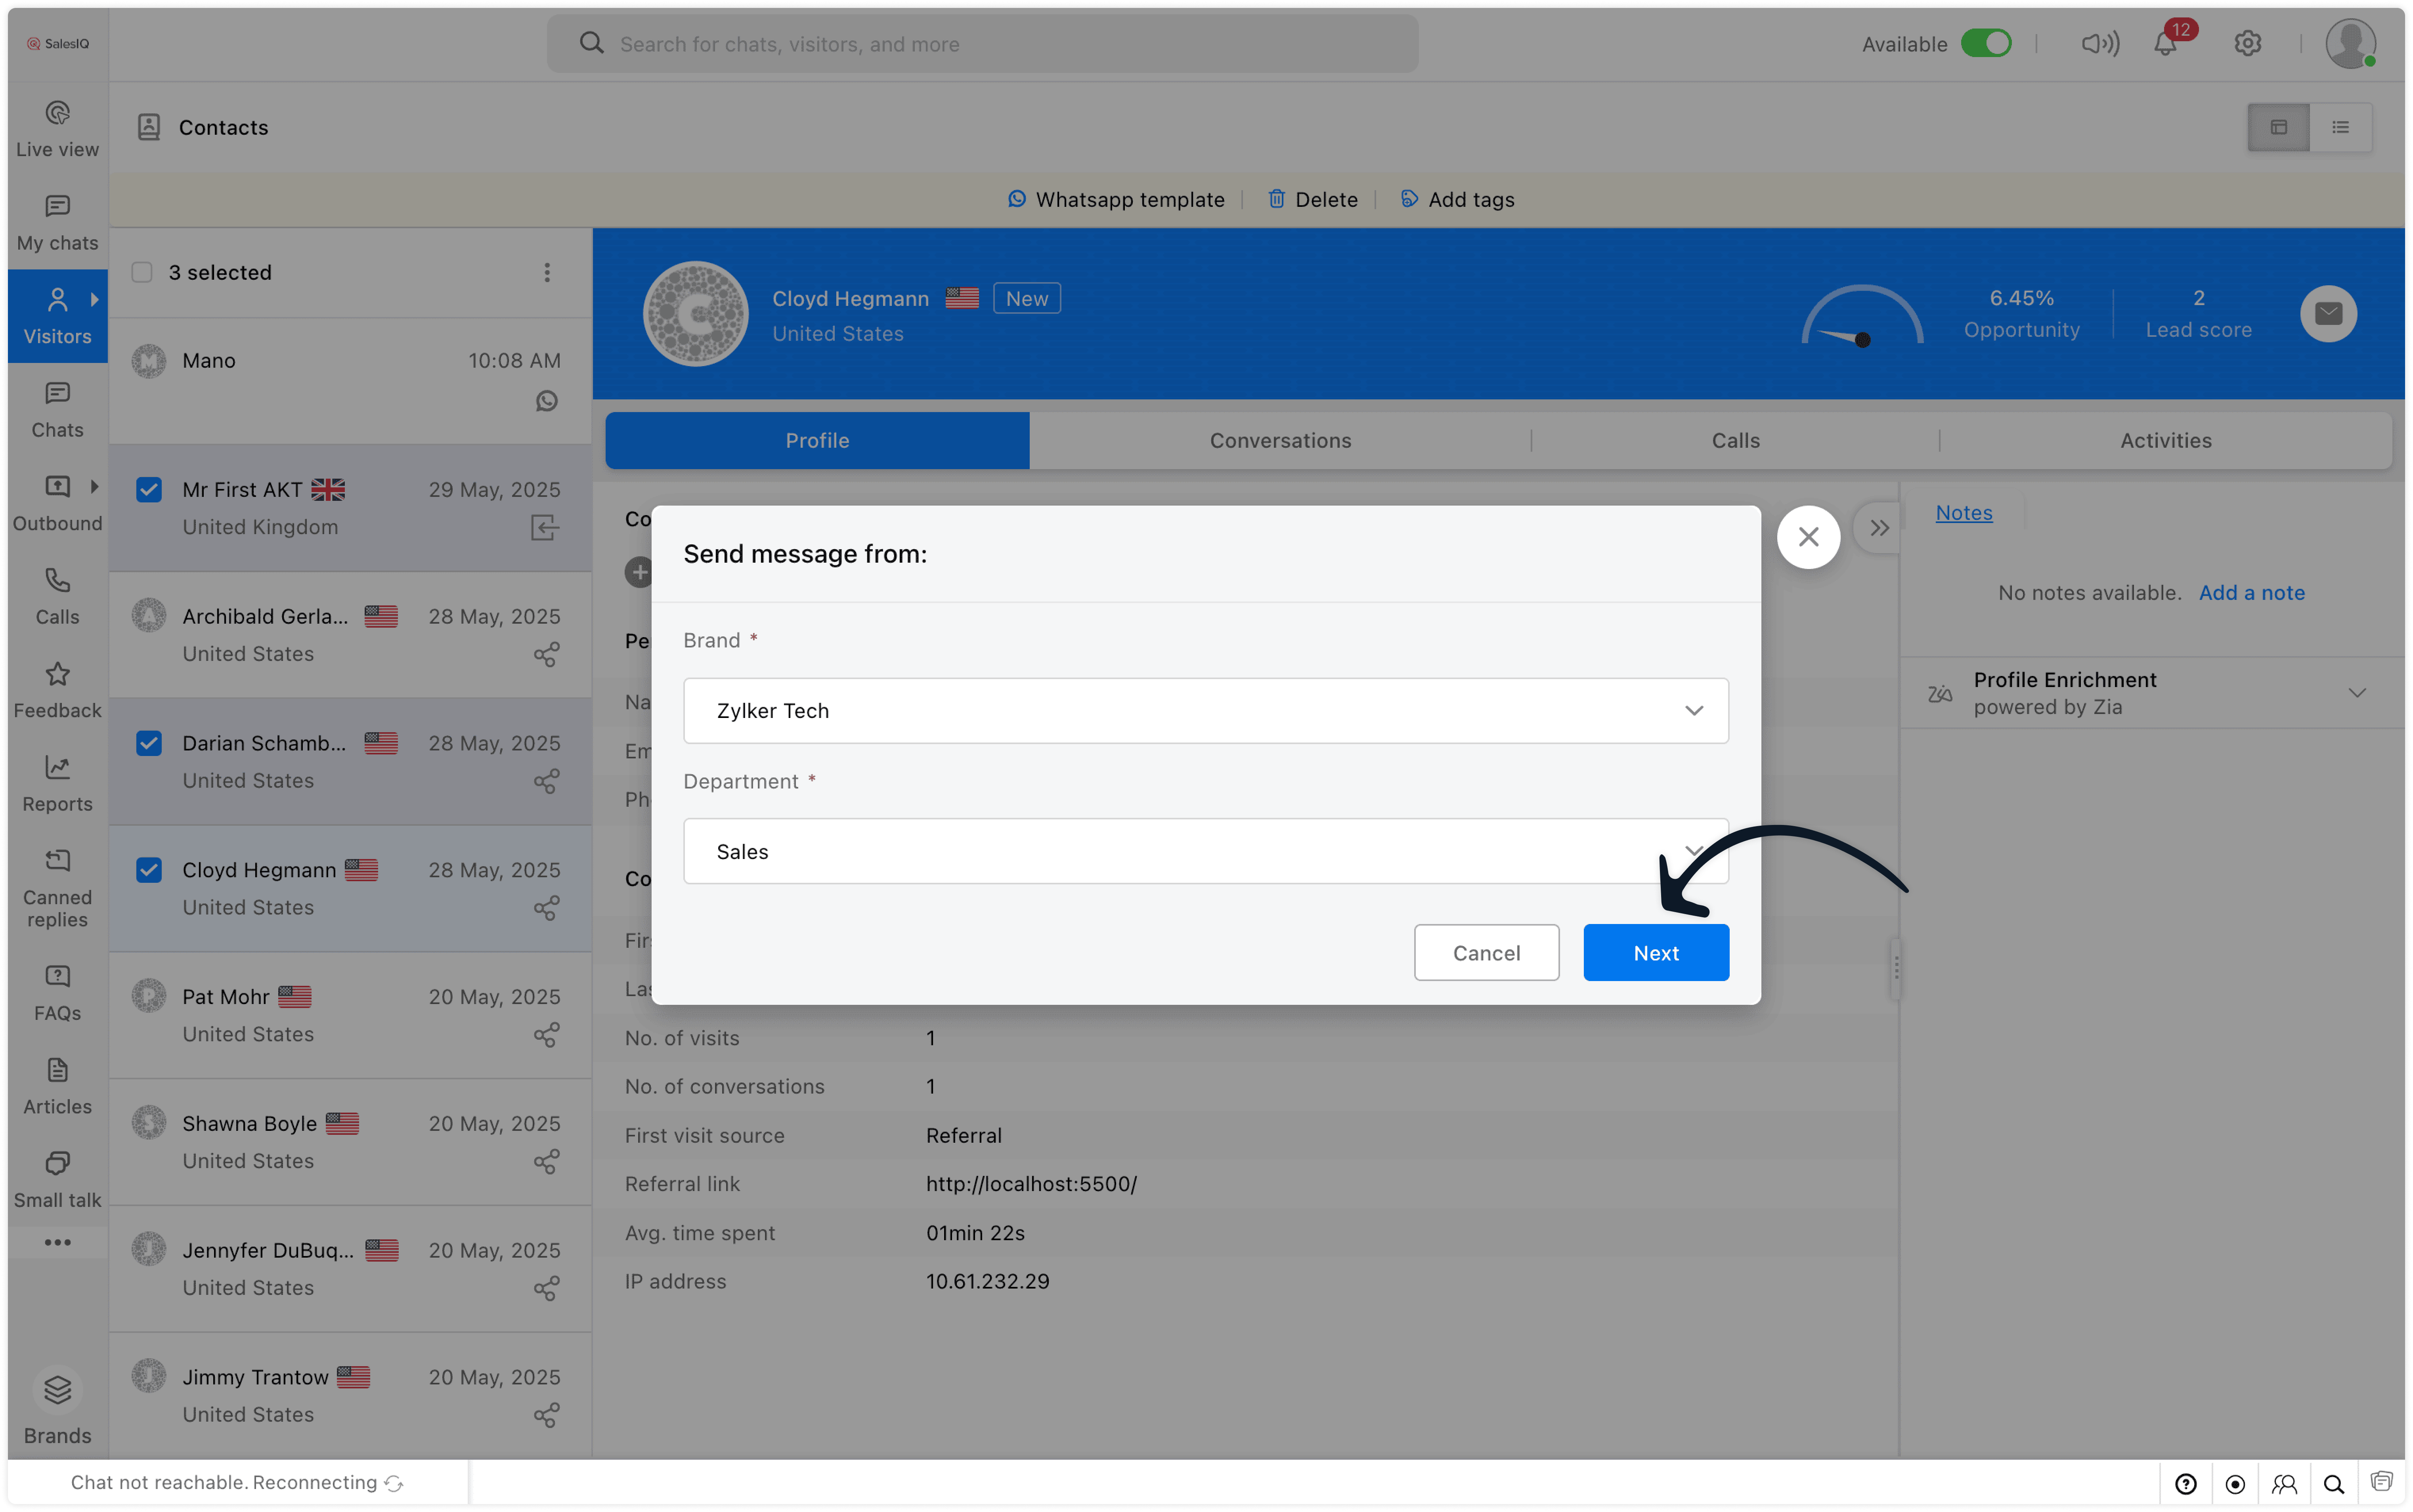Open the settings gear icon
Screen dimensions: 2413x1512
pos(2247,44)
